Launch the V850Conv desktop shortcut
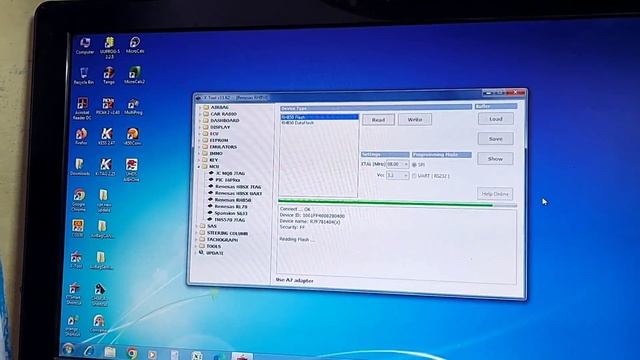Image resolution: width=640 pixels, height=360 pixels. [132, 136]
